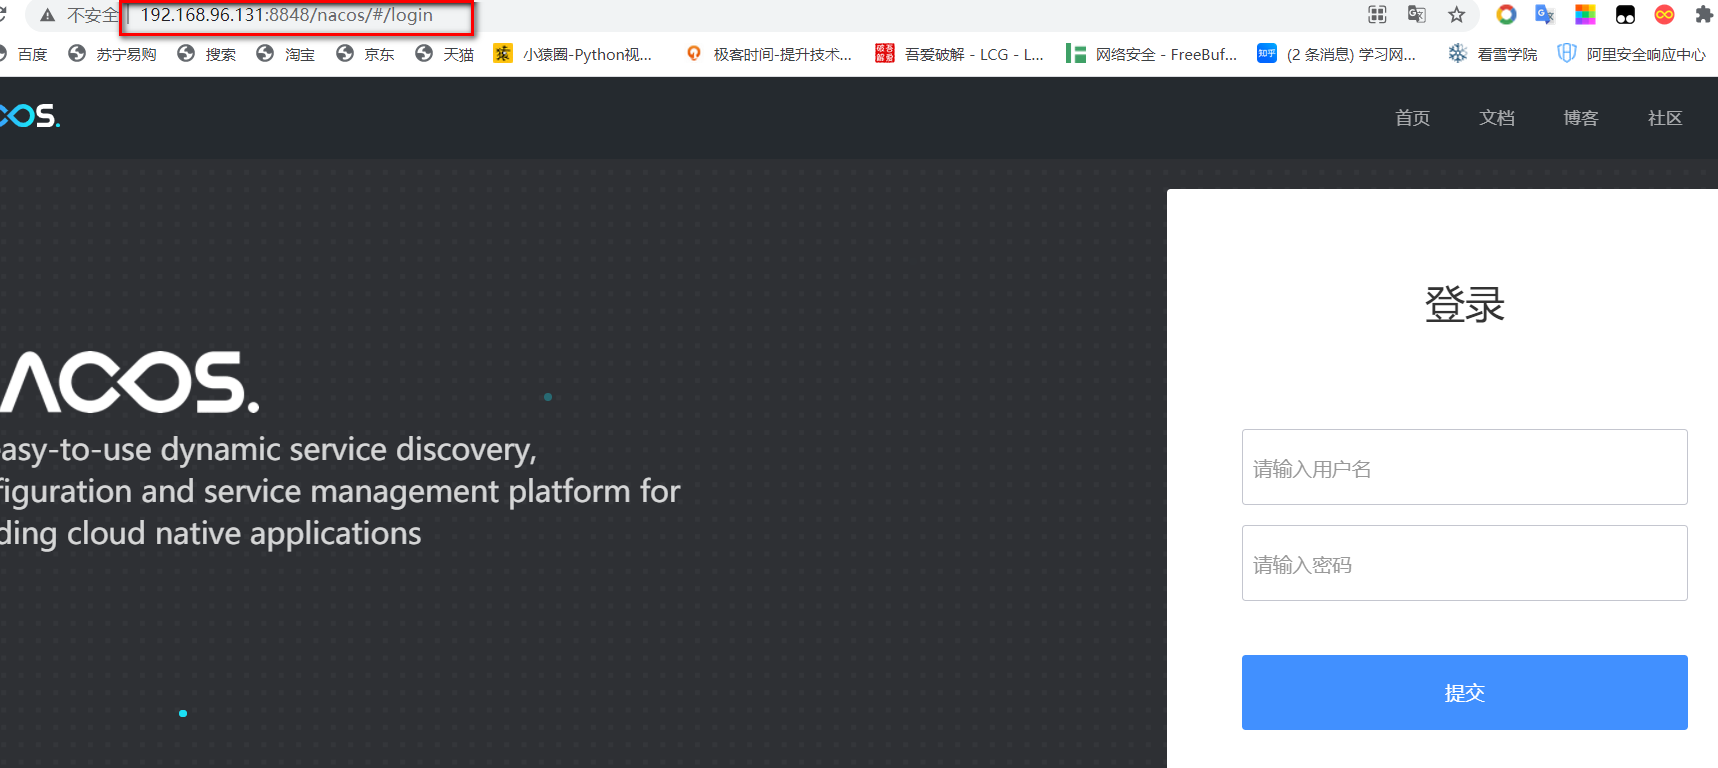Screen dimensions: 1718x768
Task: Open the Tampermonkey extension icon
Action: pyautogui.click(x=1625, y=14)
